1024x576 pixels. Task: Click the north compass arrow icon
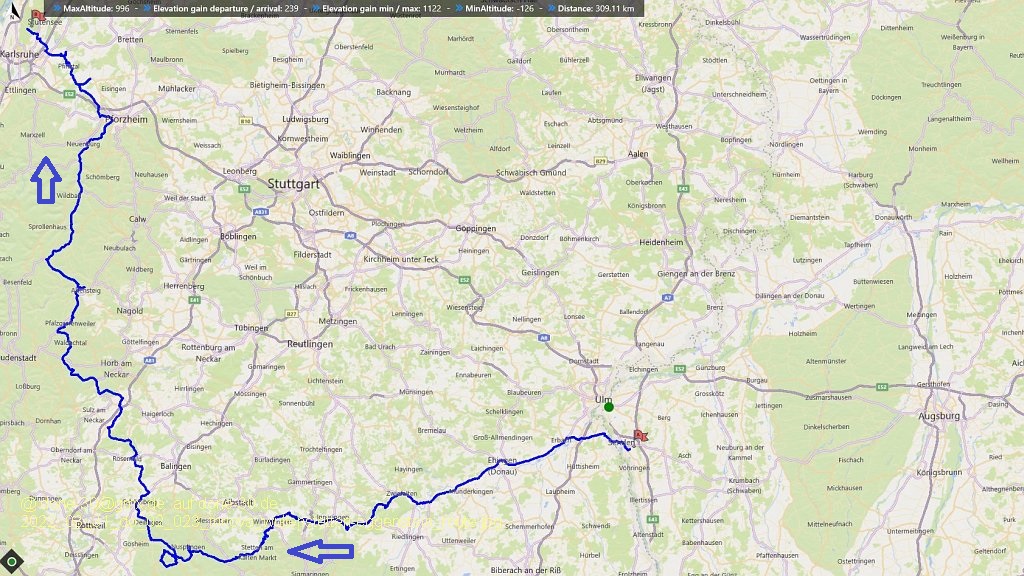pos(16,10)
